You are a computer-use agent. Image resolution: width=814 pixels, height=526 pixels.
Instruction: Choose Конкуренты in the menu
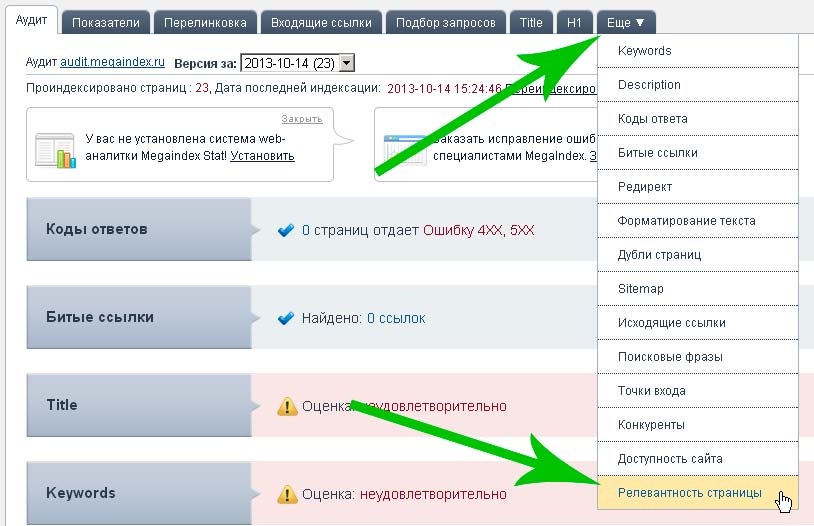[x=698, y=425]
